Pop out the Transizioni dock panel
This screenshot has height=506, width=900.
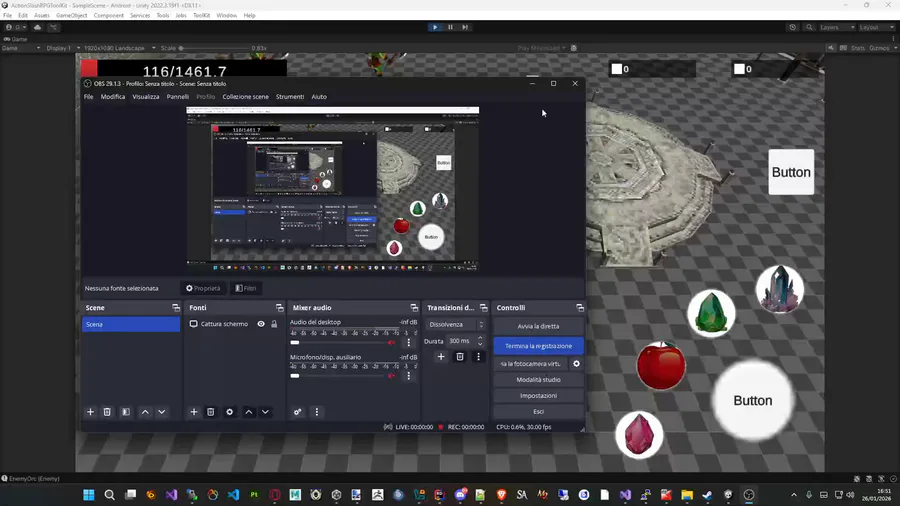pos(483,308)
